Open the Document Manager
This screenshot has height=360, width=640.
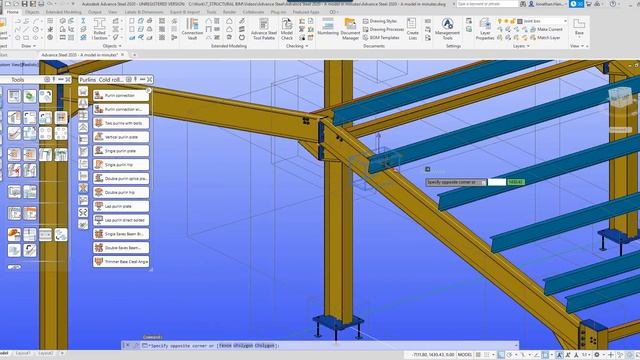point(350,29)
